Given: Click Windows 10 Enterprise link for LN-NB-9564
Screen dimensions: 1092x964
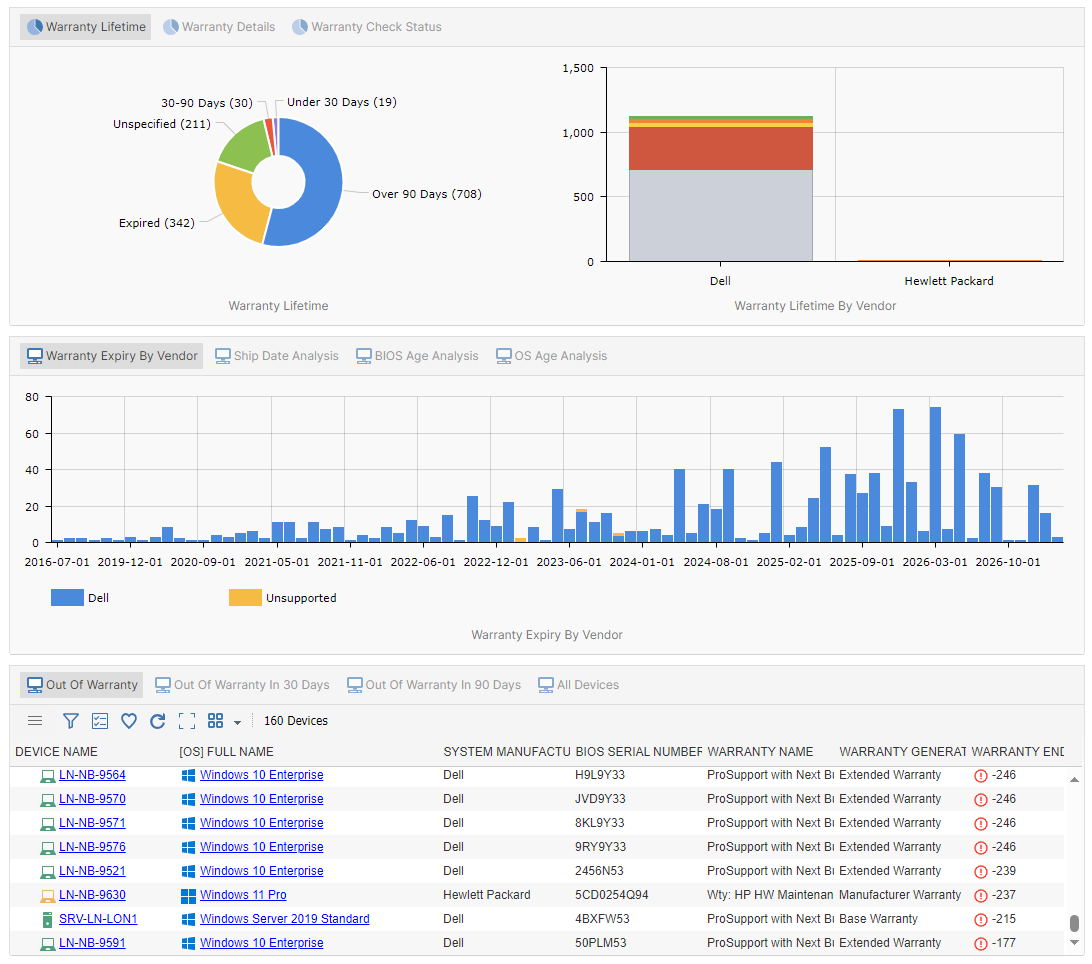Looking at the screenshot, I should pos(261,775).
